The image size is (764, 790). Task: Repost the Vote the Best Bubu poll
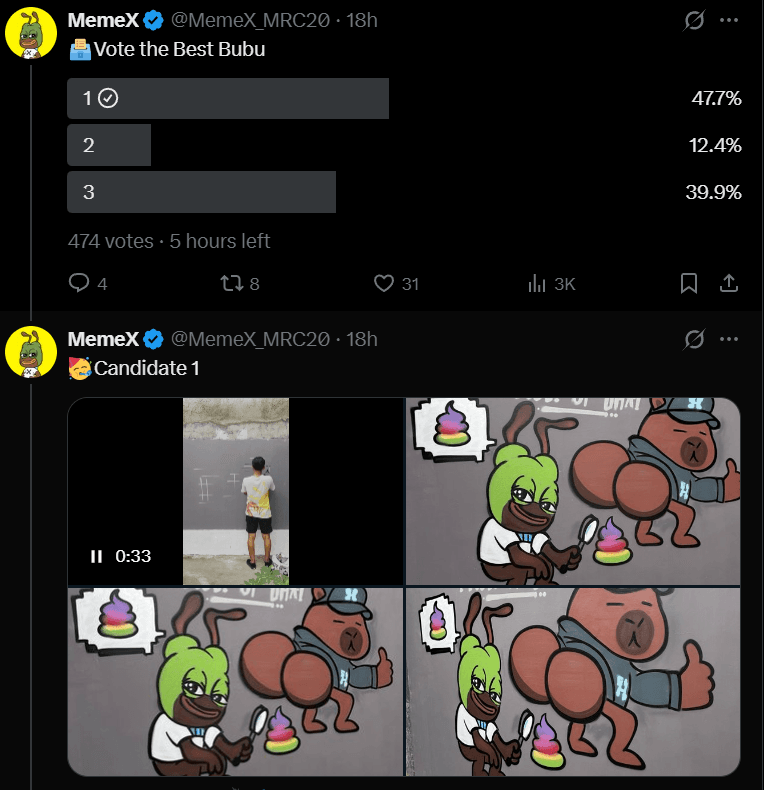(x=229, y=284)
